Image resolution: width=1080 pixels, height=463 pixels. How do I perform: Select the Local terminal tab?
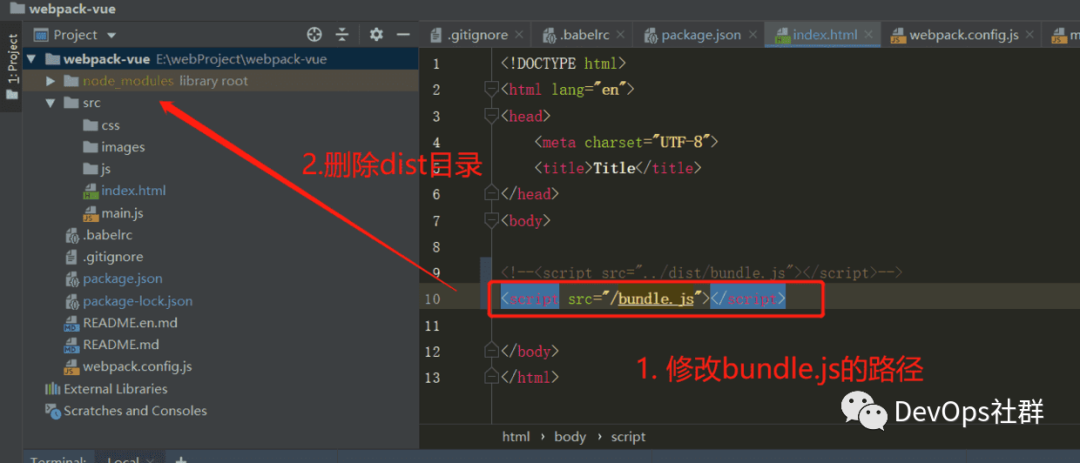click(125, 460)
